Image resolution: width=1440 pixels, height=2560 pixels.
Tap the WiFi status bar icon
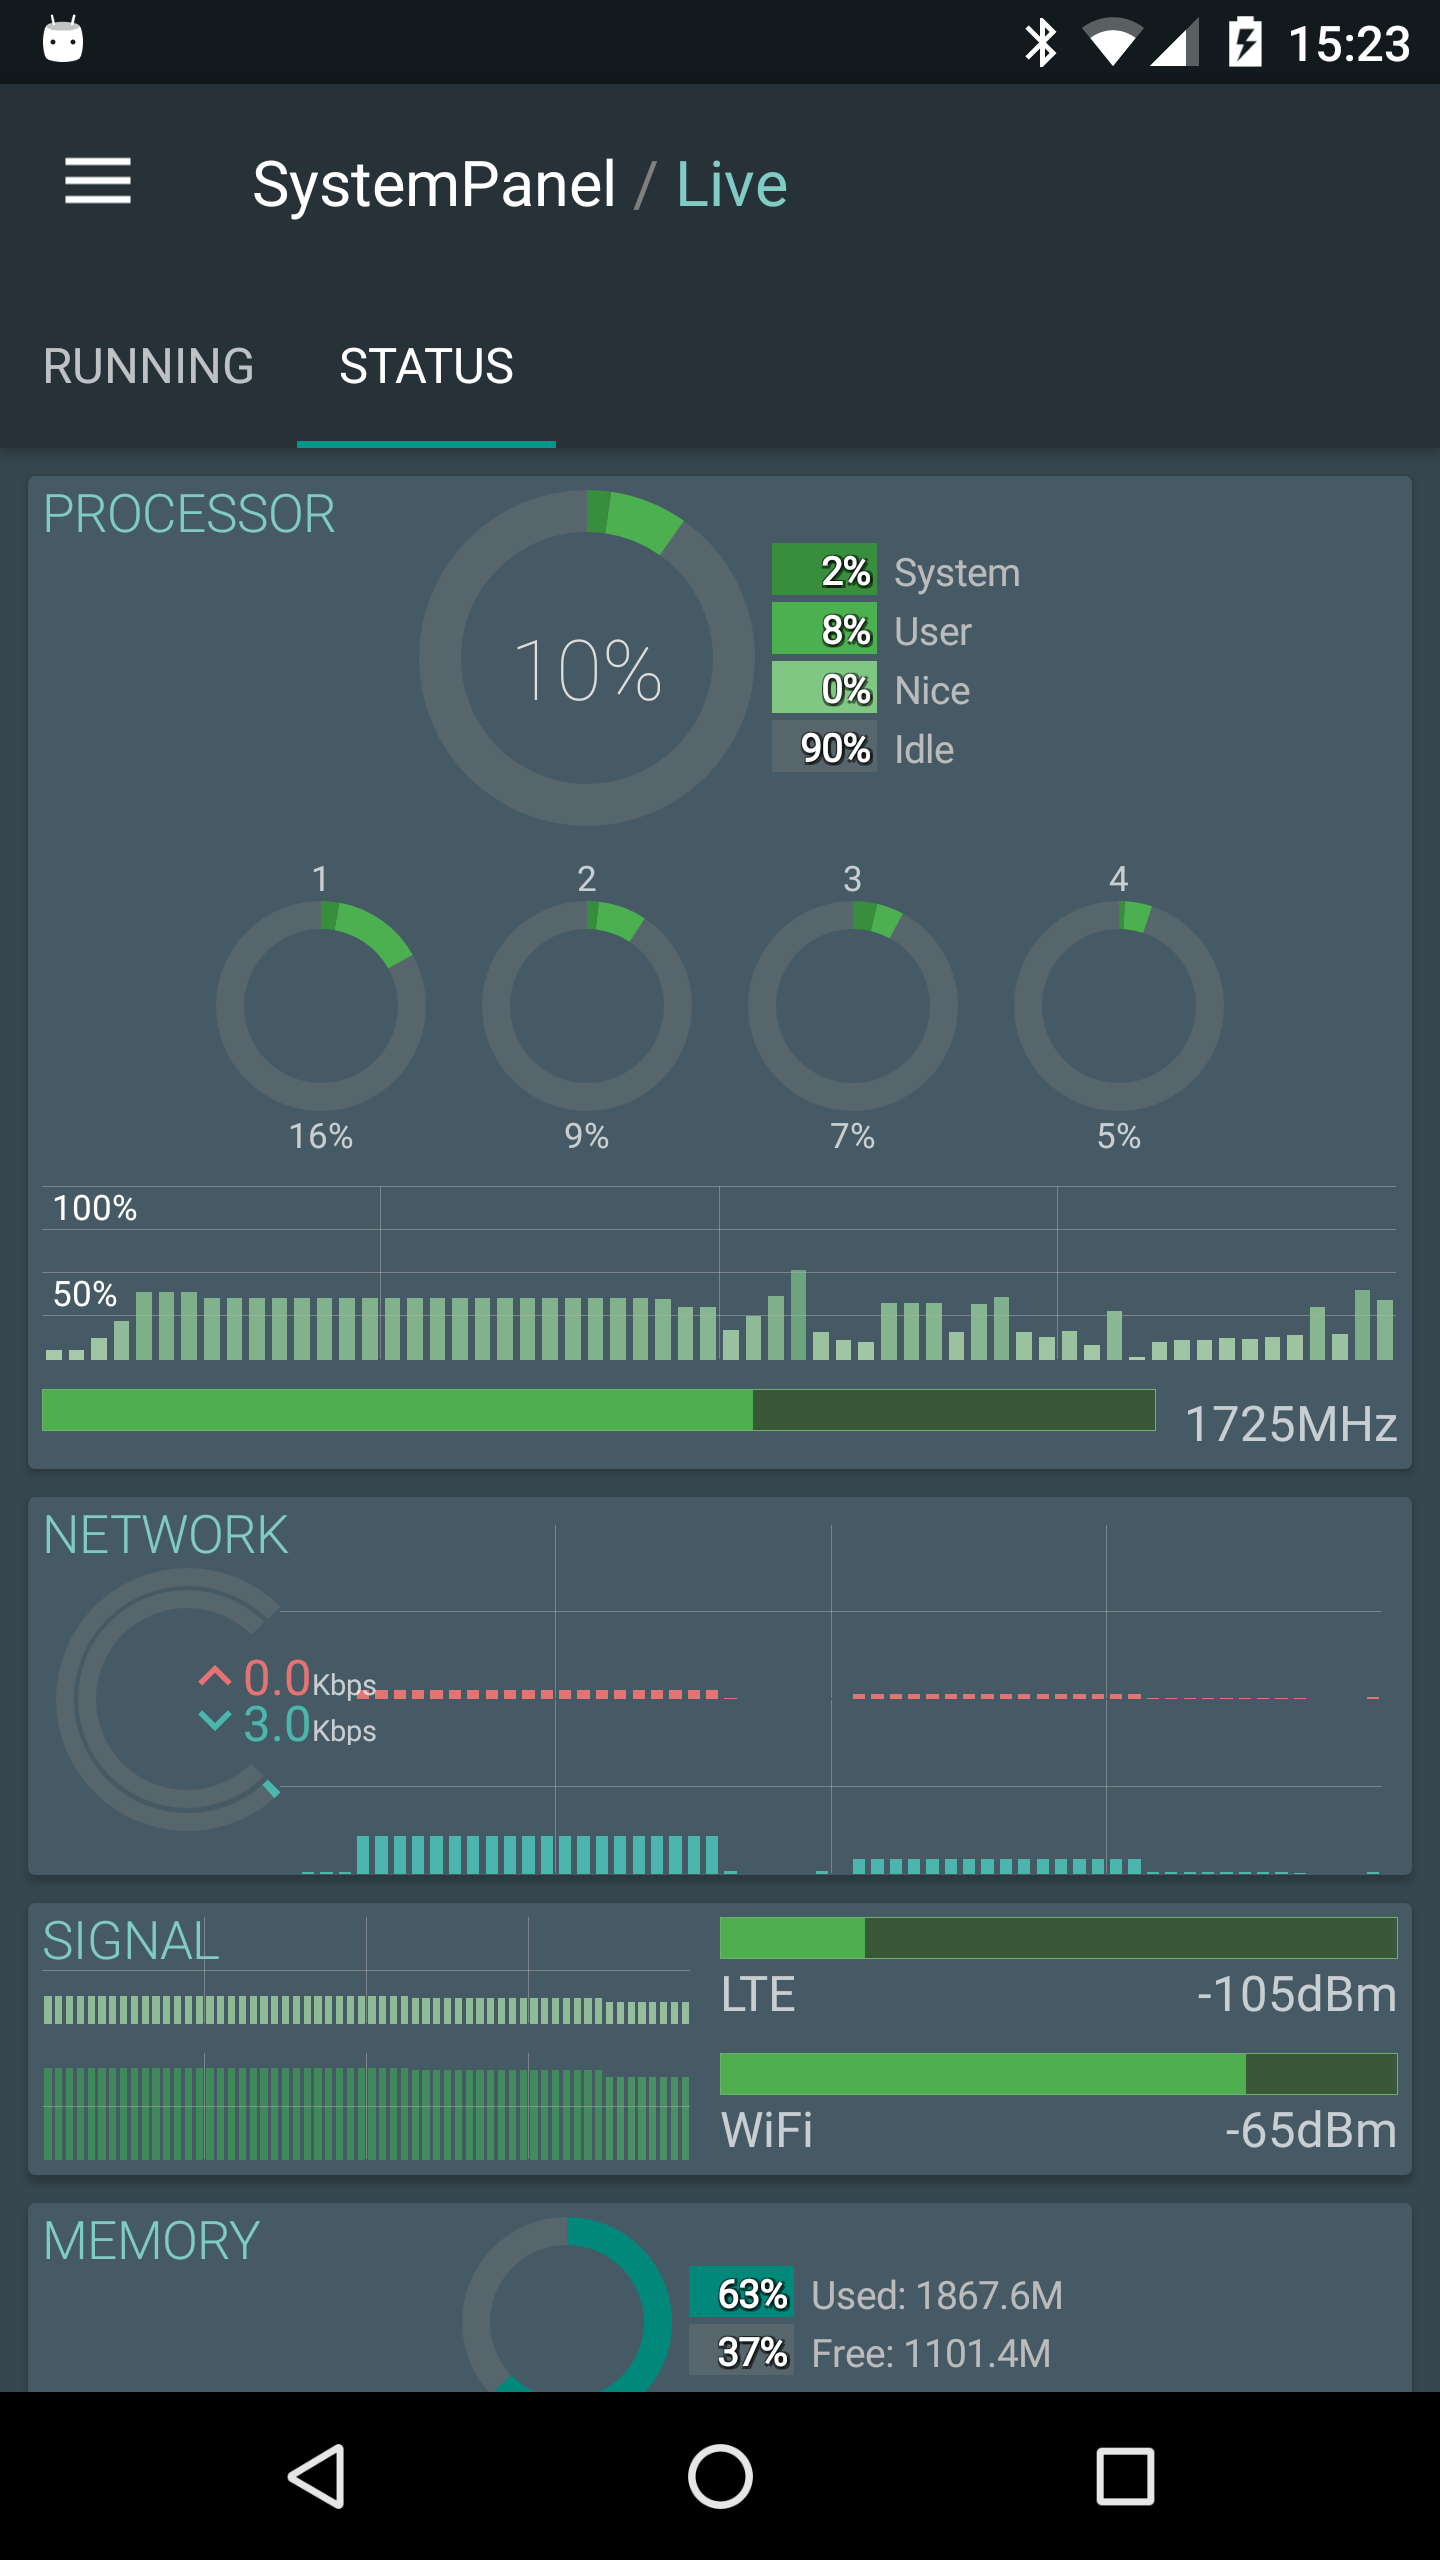pyautogui.click(x=1112, y=43)
